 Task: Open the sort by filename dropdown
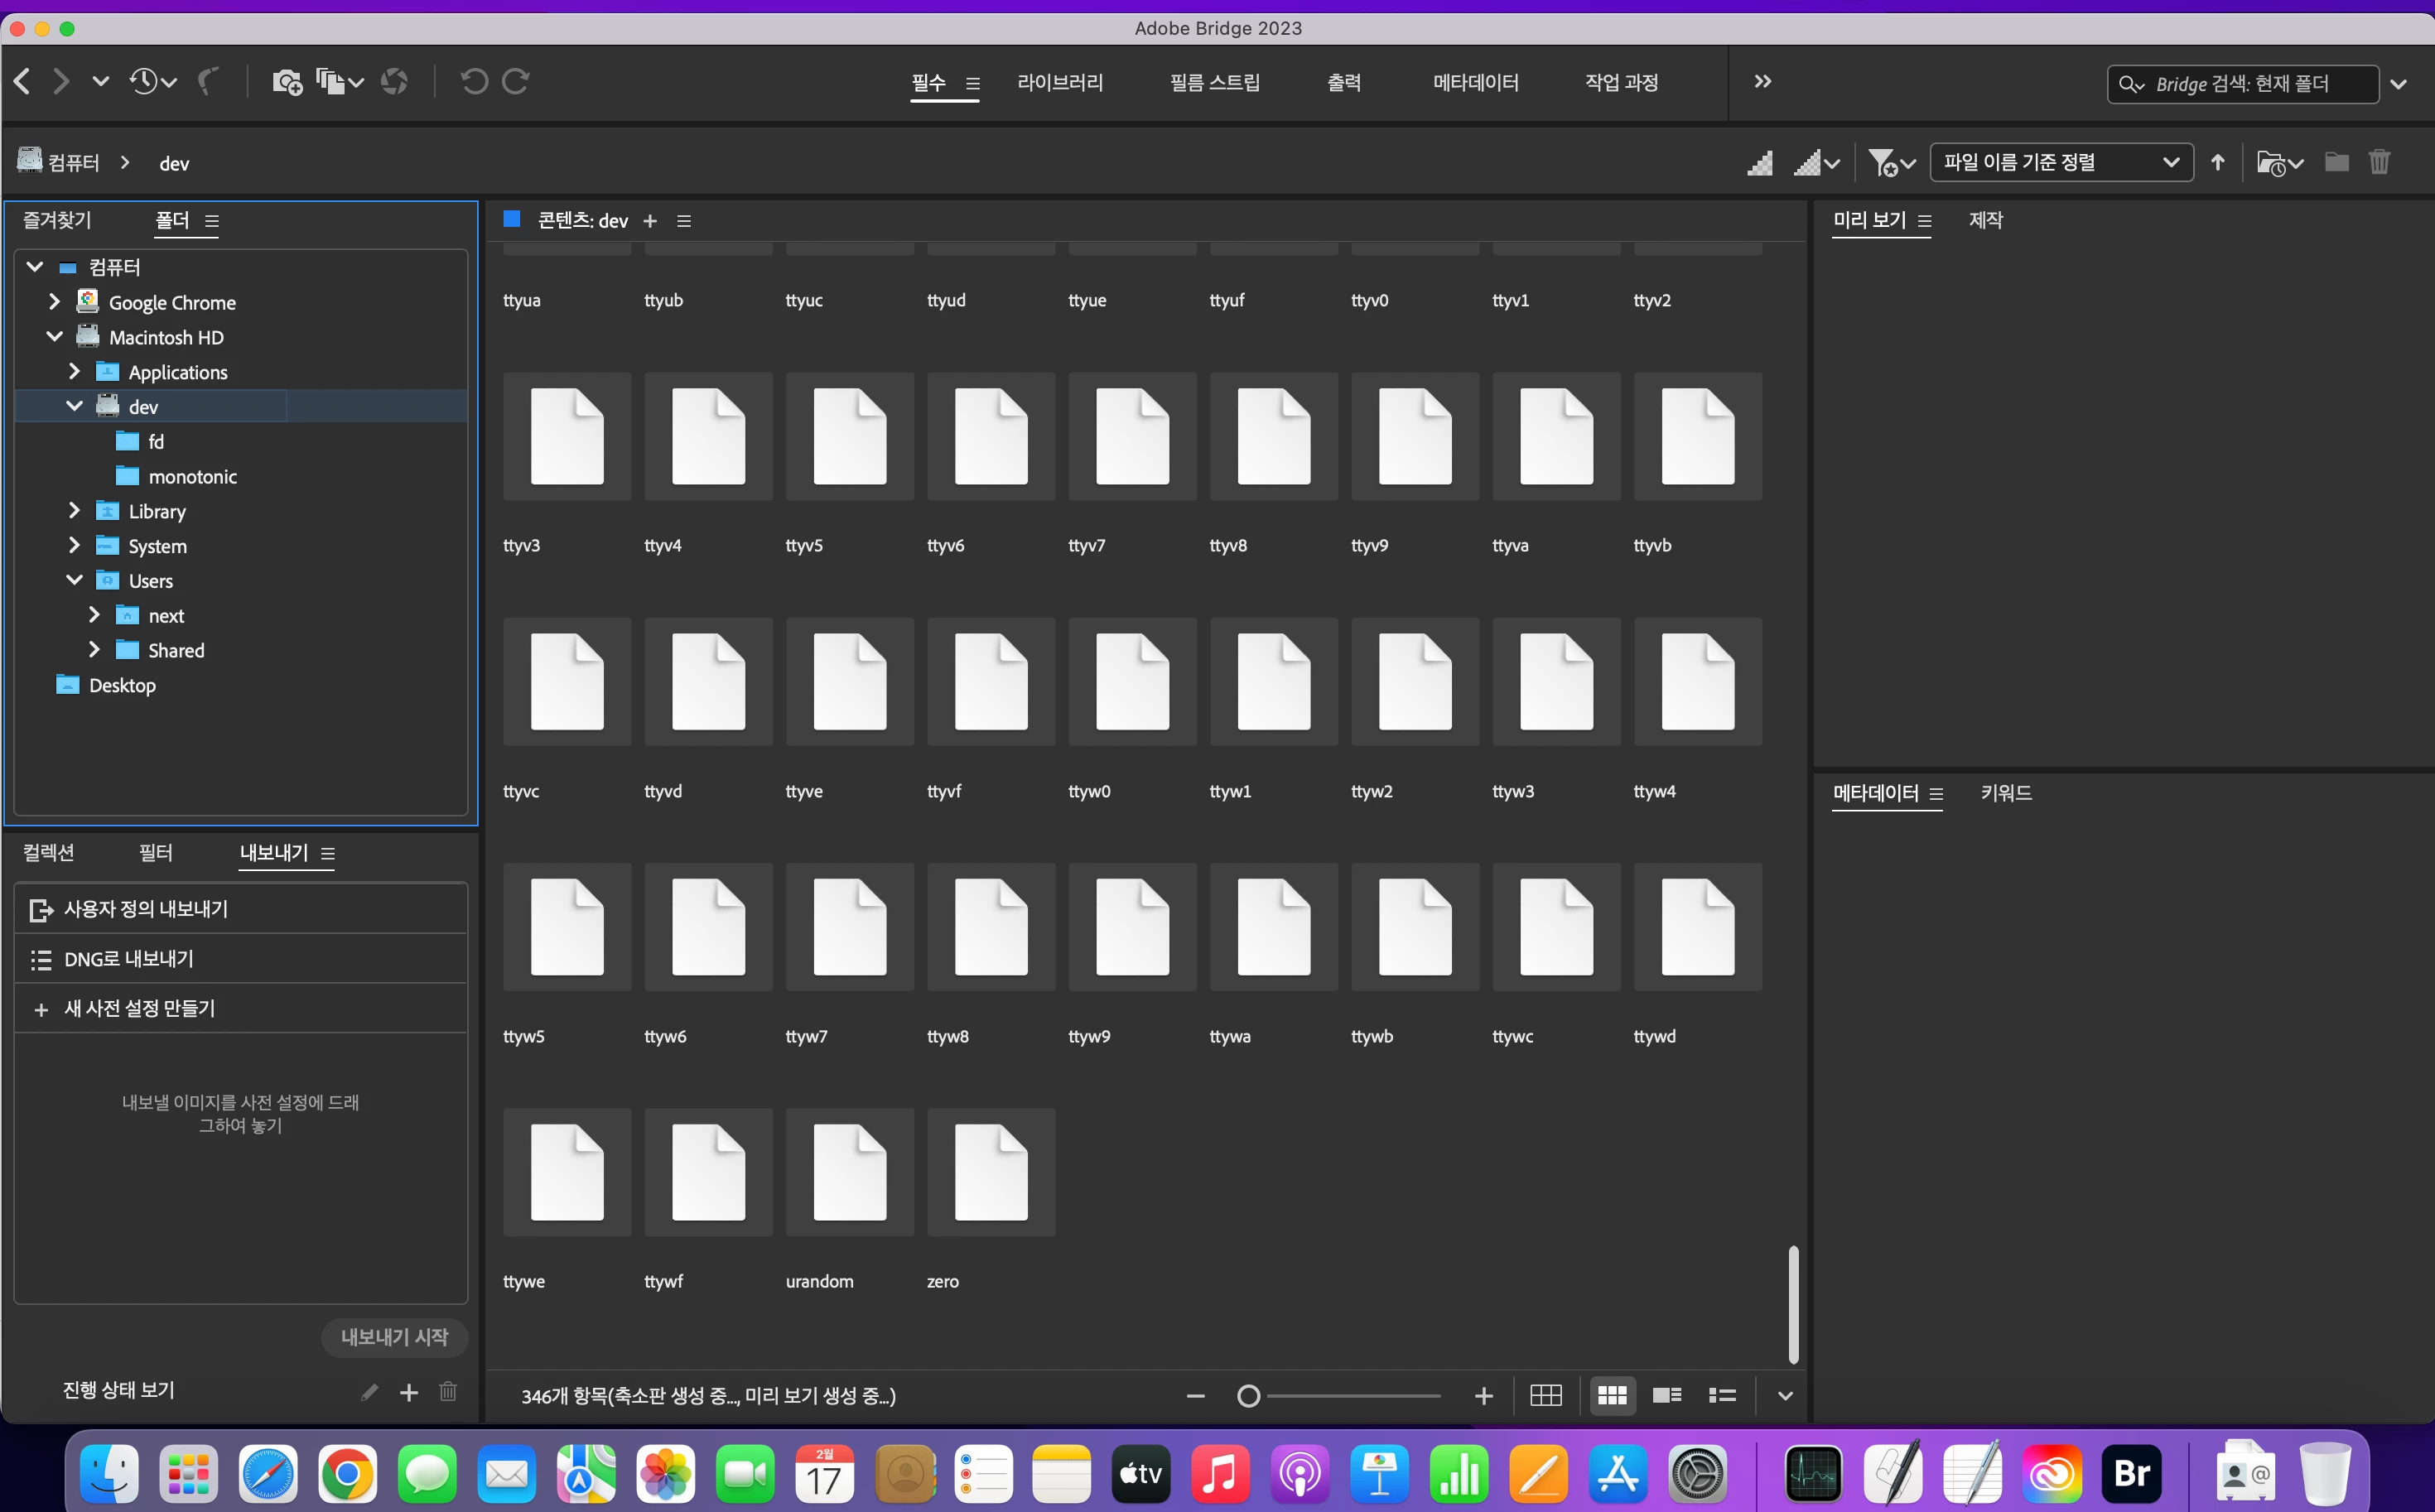click(2060, 162)
